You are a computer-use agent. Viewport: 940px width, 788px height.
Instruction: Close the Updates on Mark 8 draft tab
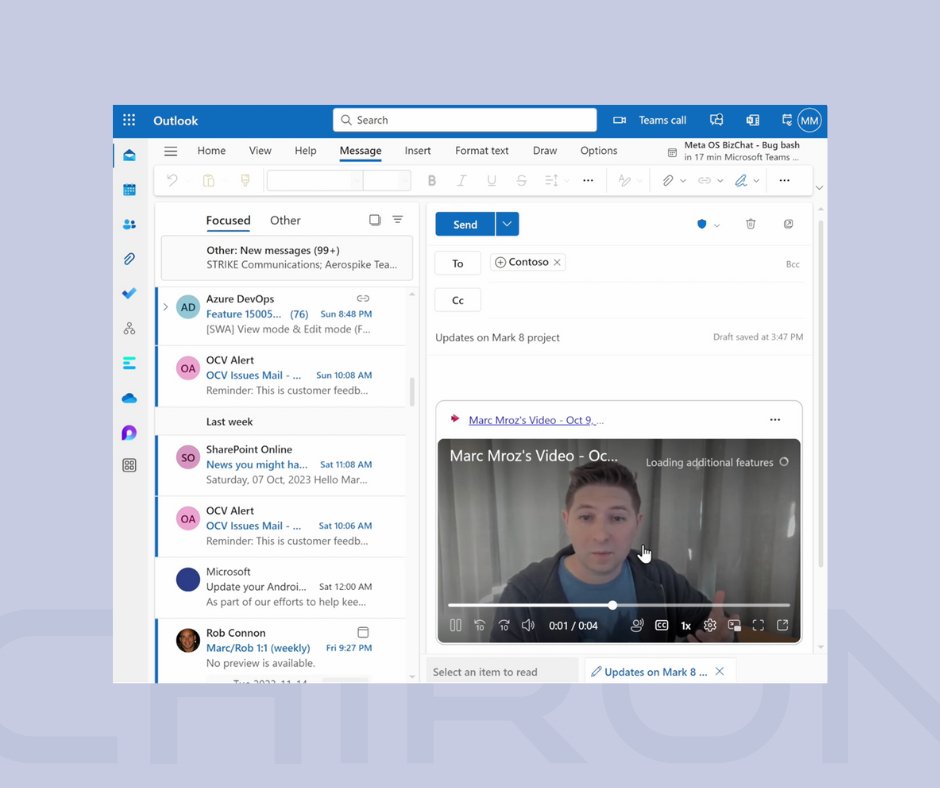pyautogui.click(x=720, y=672)
